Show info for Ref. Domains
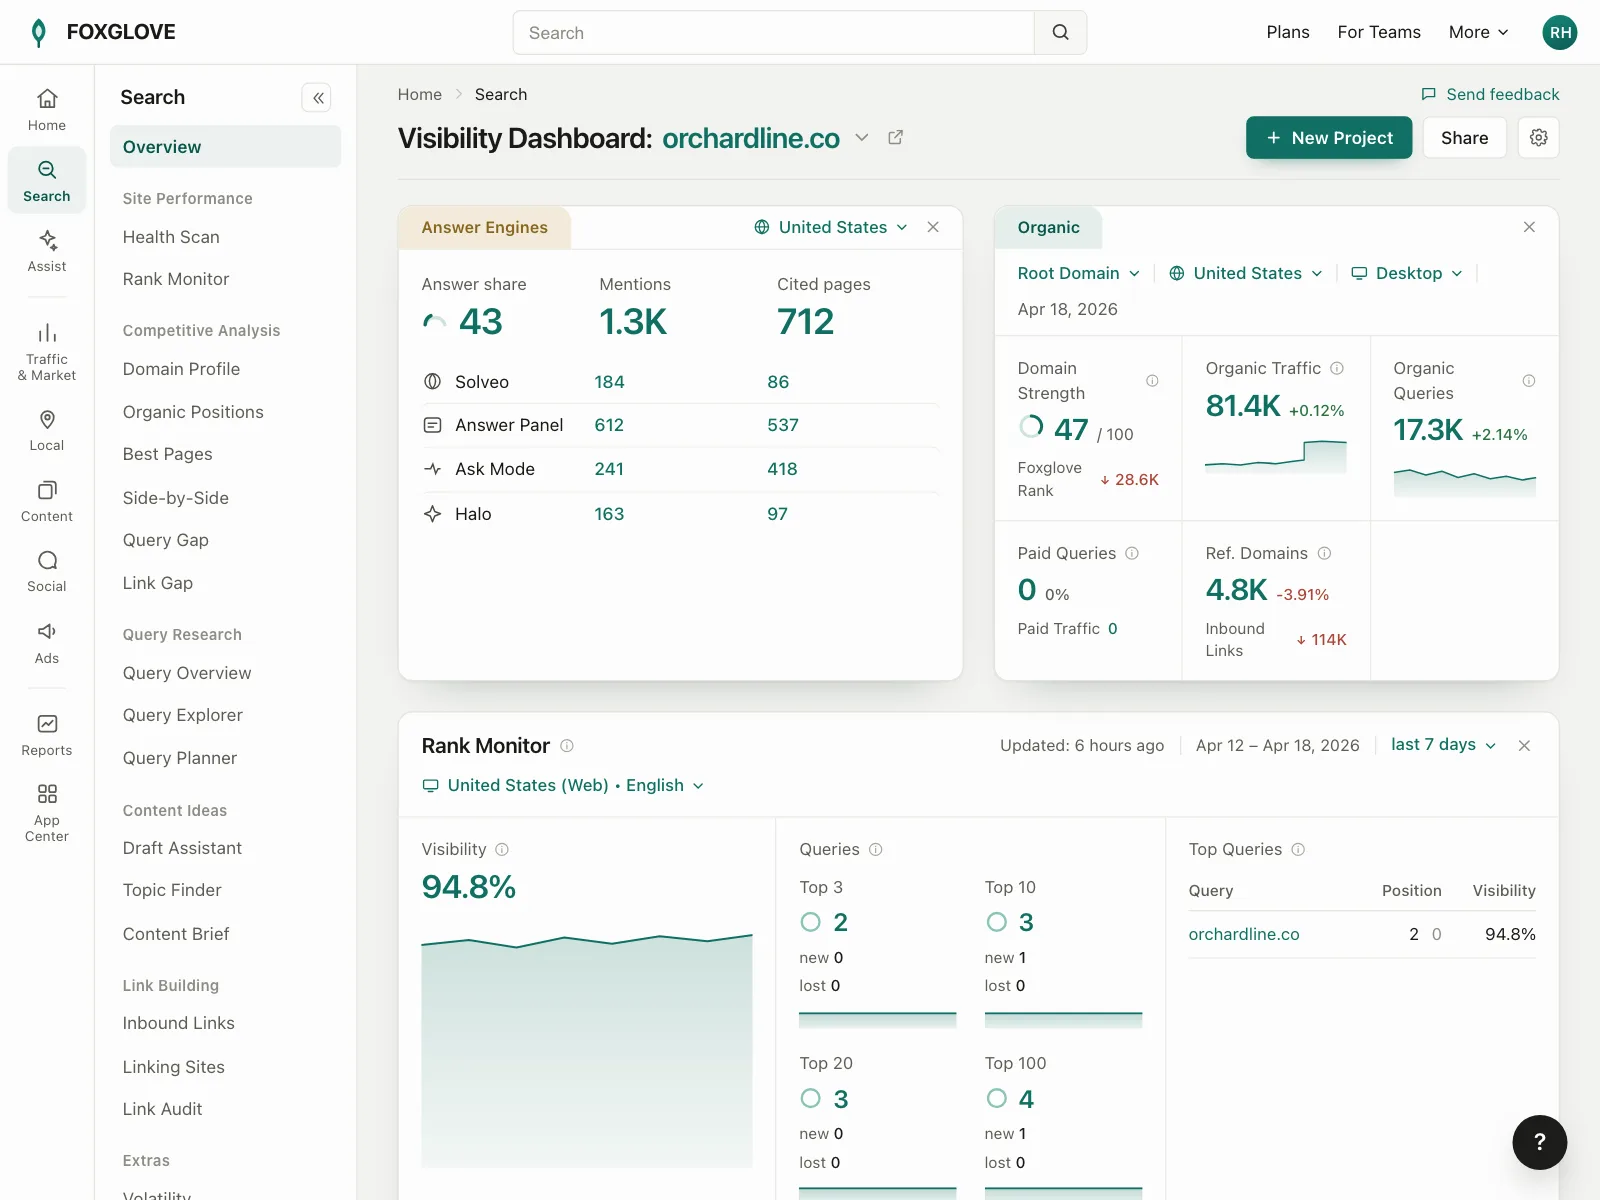Image resolution: width=1600 pixels, height=1200 pixels. [x=1324, y=553]
